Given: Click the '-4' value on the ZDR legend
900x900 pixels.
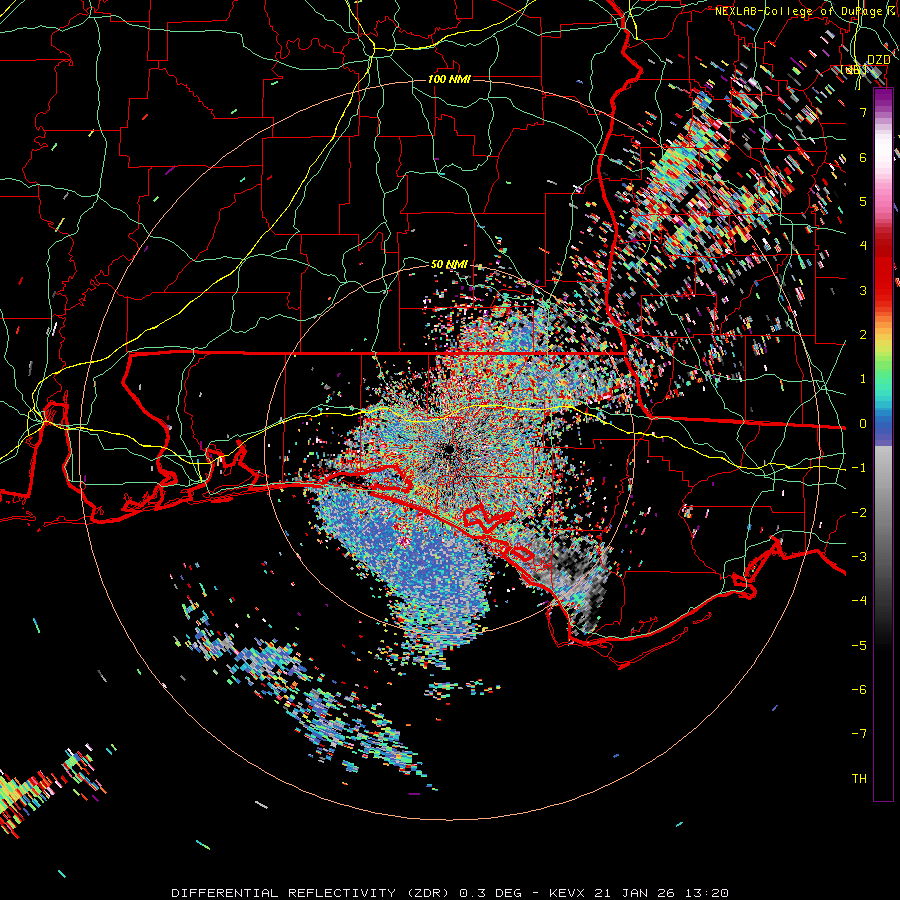Looking at the screenshot, I should pyautogui.click(x=859, y=600).
